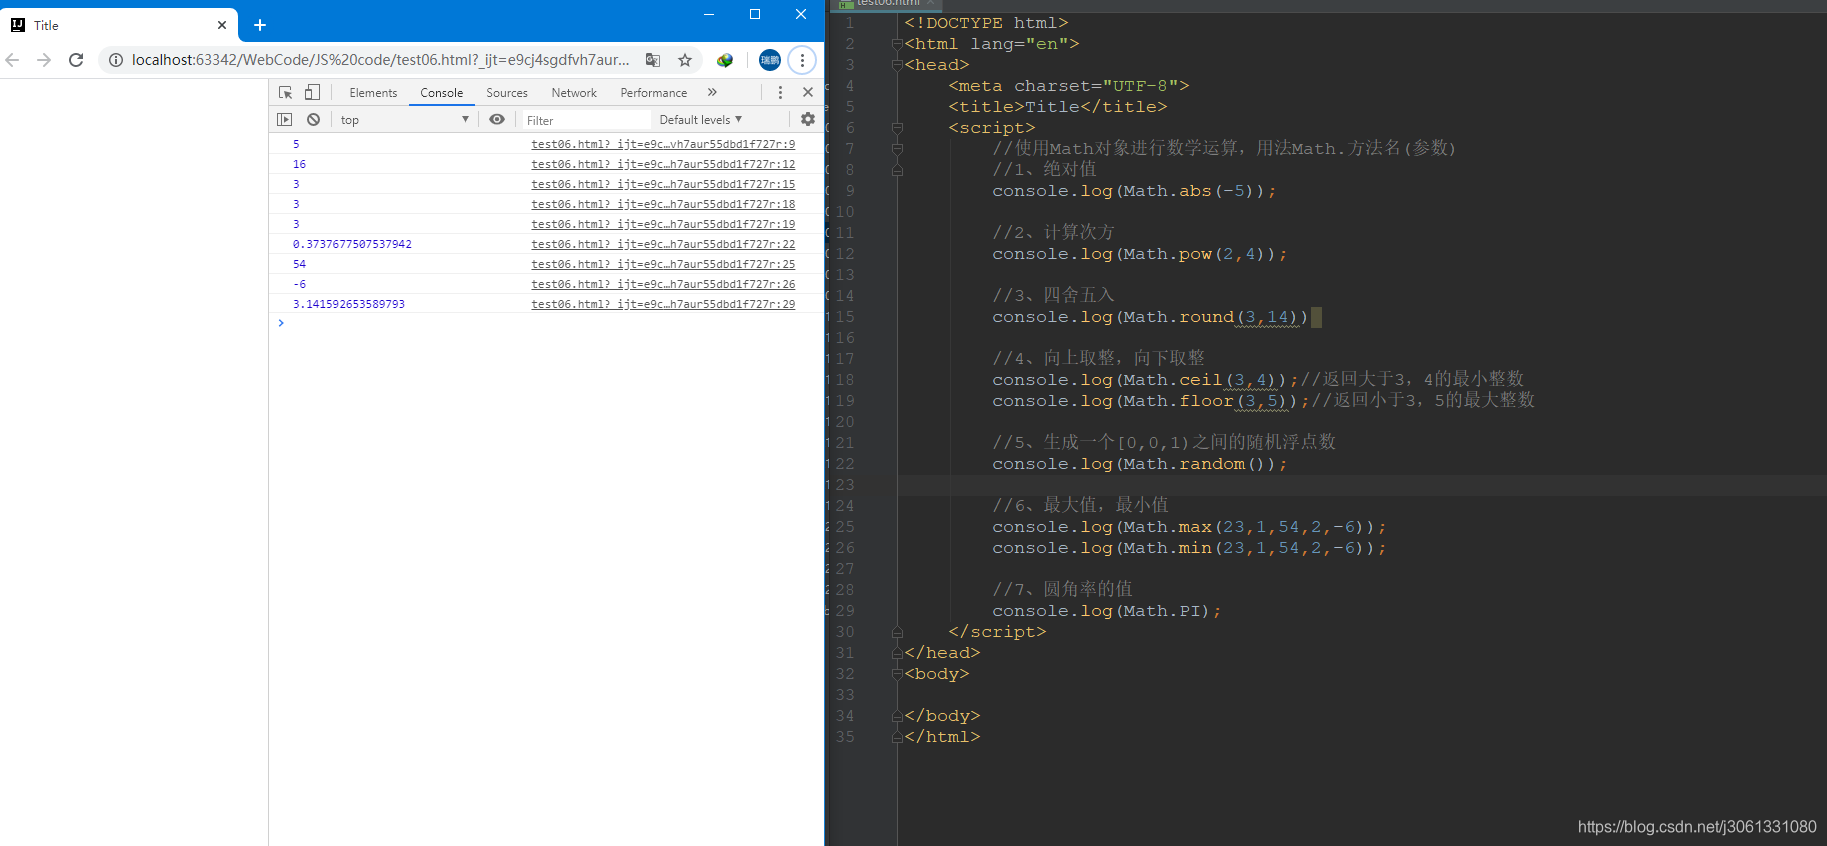
Task: Focus the console Filter field
Action: (x=586, y=120)
